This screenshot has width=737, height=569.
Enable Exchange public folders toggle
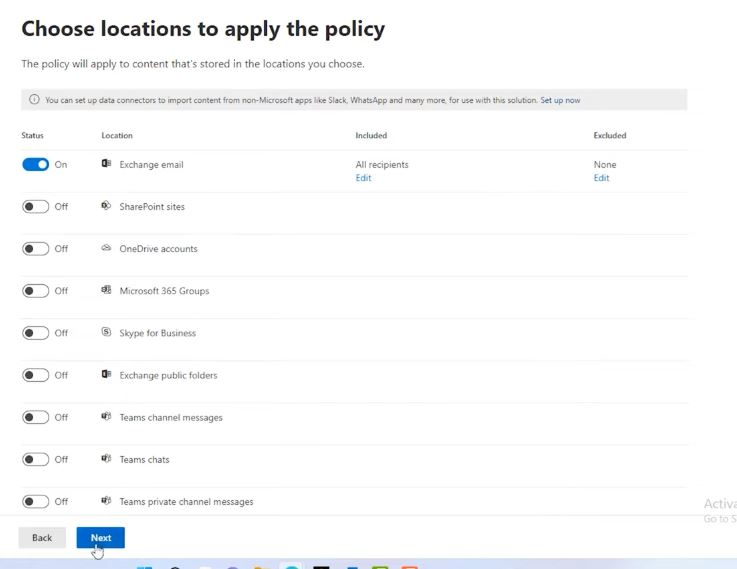tap(35, 375)
